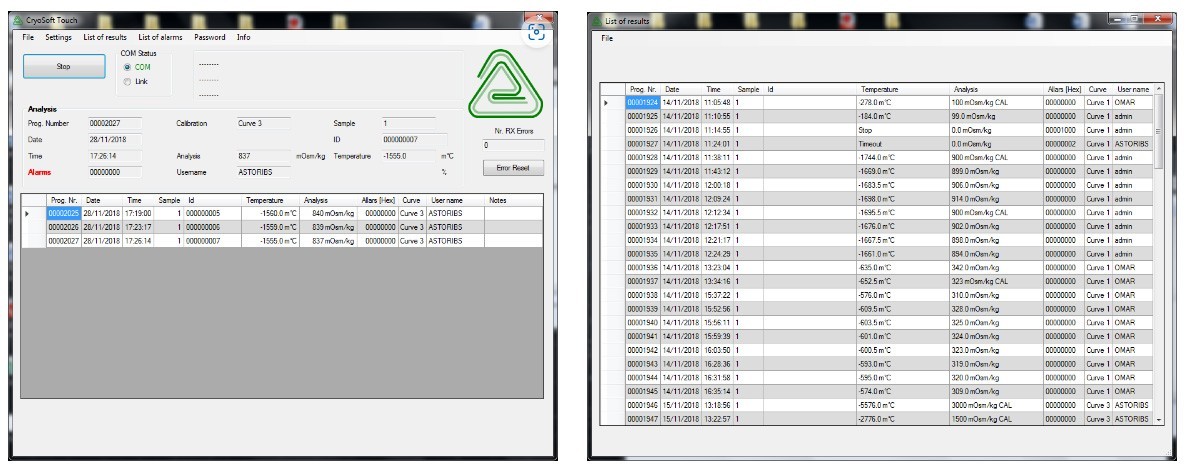Image resolution: width=1190 pixels, height=472 pixels.
Task: Click the Temperature column header in results list
Action: click(879, 89)
